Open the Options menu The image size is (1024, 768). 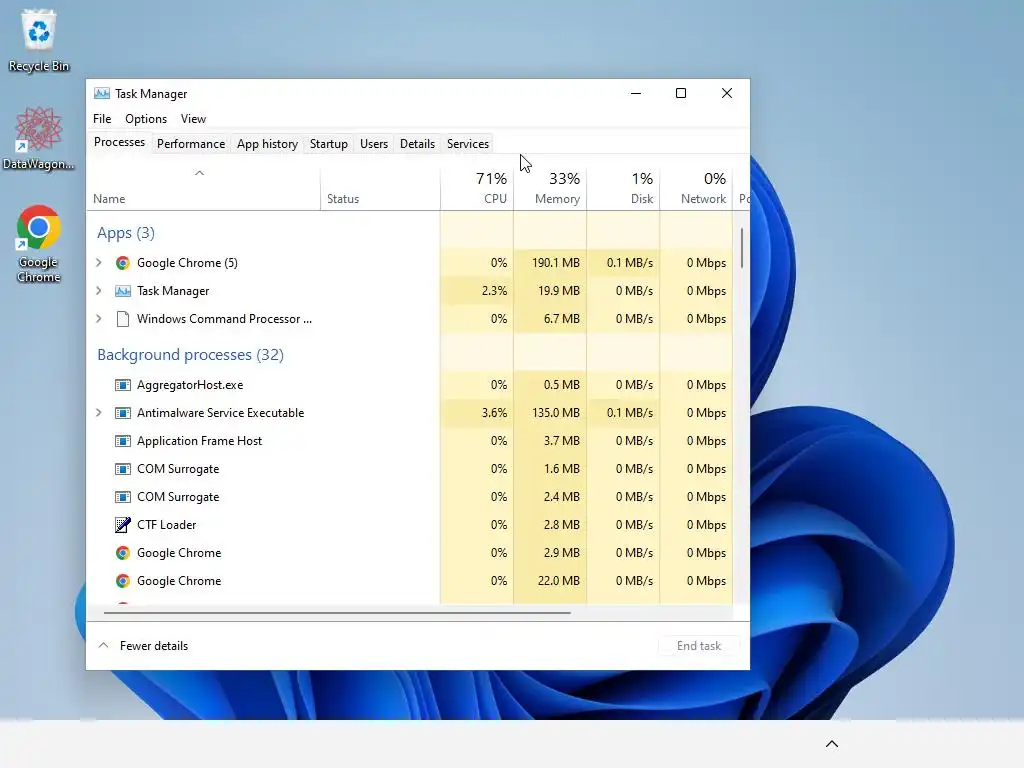coord(146,119)
